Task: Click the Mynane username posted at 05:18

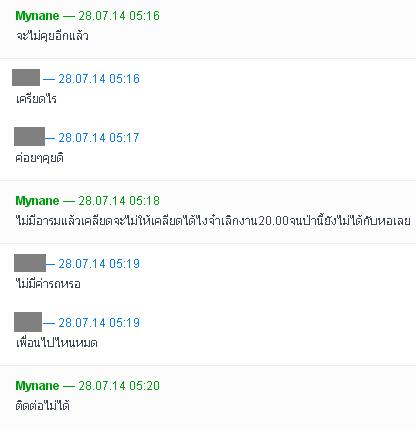Action: click(x=37, y=201)
